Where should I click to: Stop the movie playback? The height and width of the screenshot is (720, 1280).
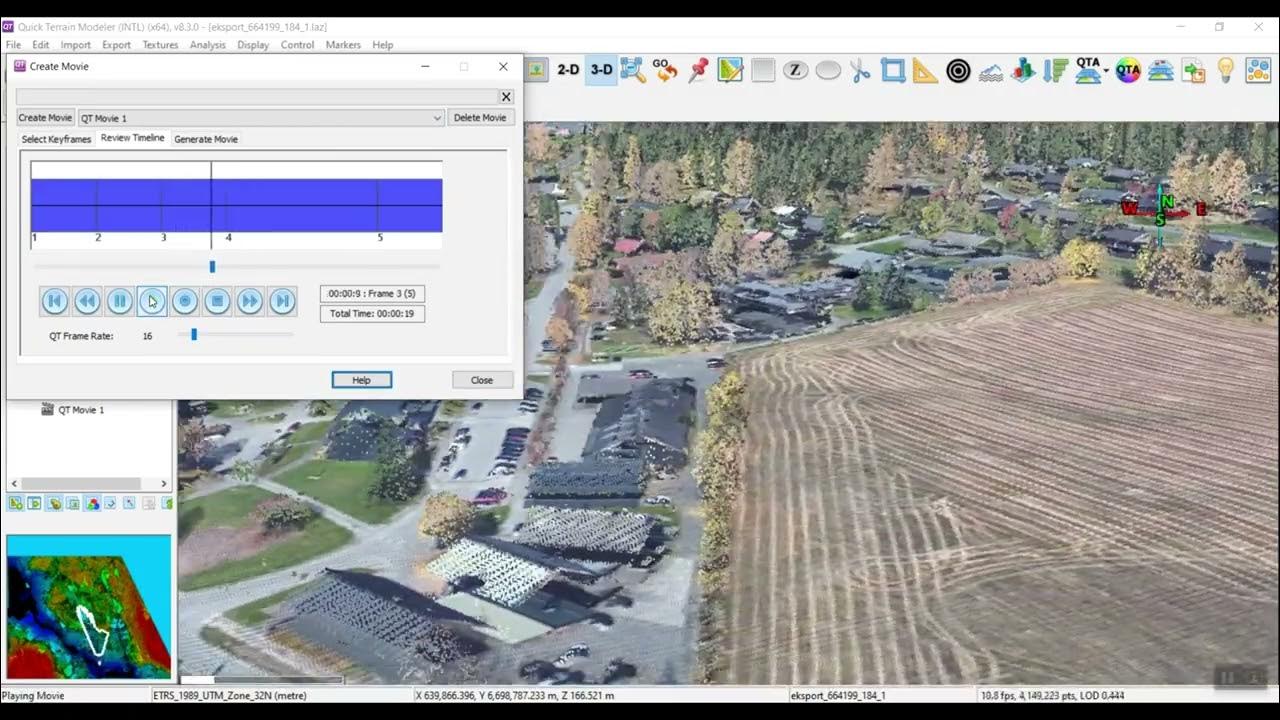click(217, 301)
